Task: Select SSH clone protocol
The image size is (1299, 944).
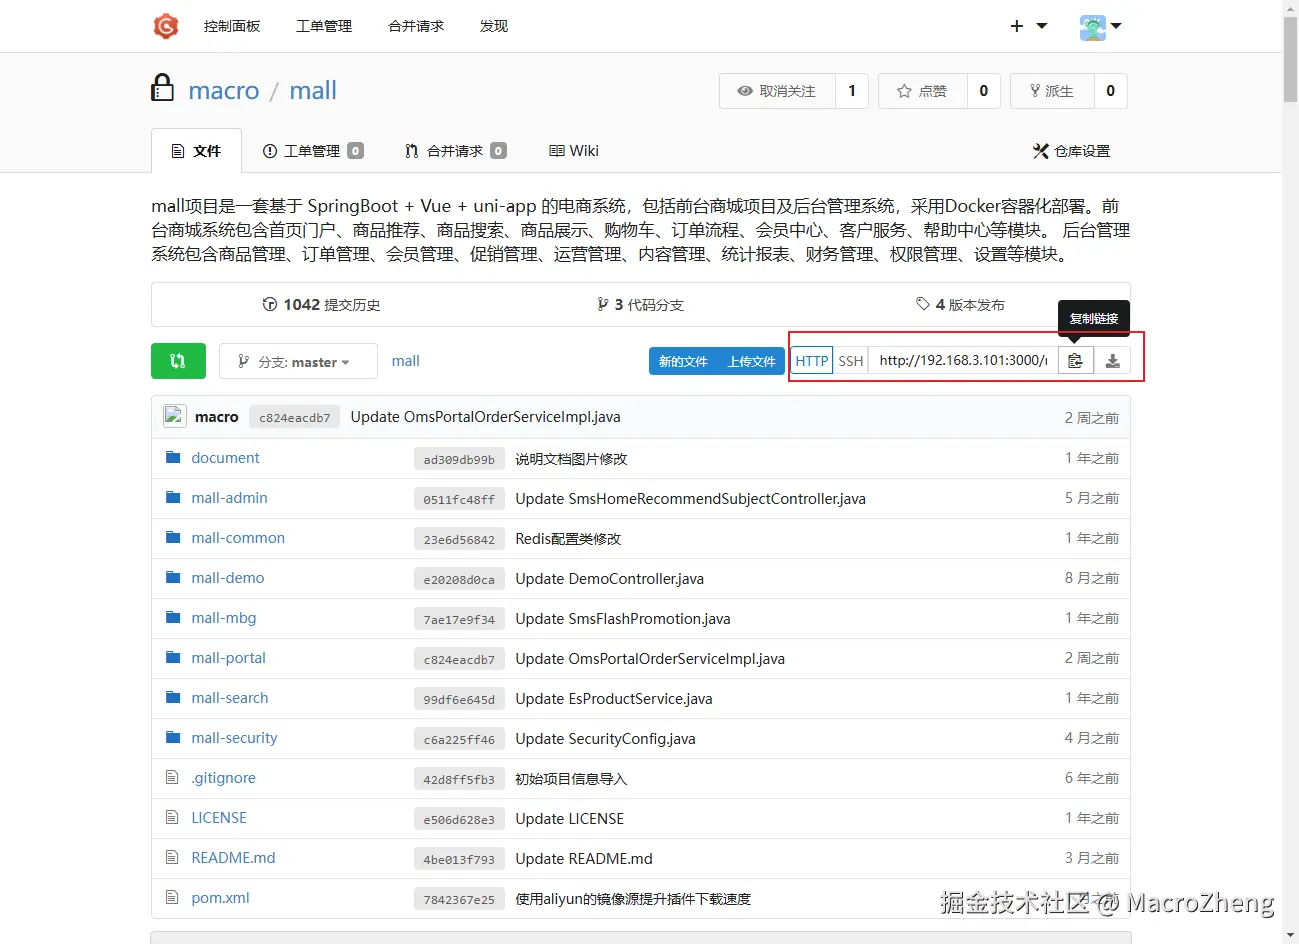Action: tap(851, 361)
